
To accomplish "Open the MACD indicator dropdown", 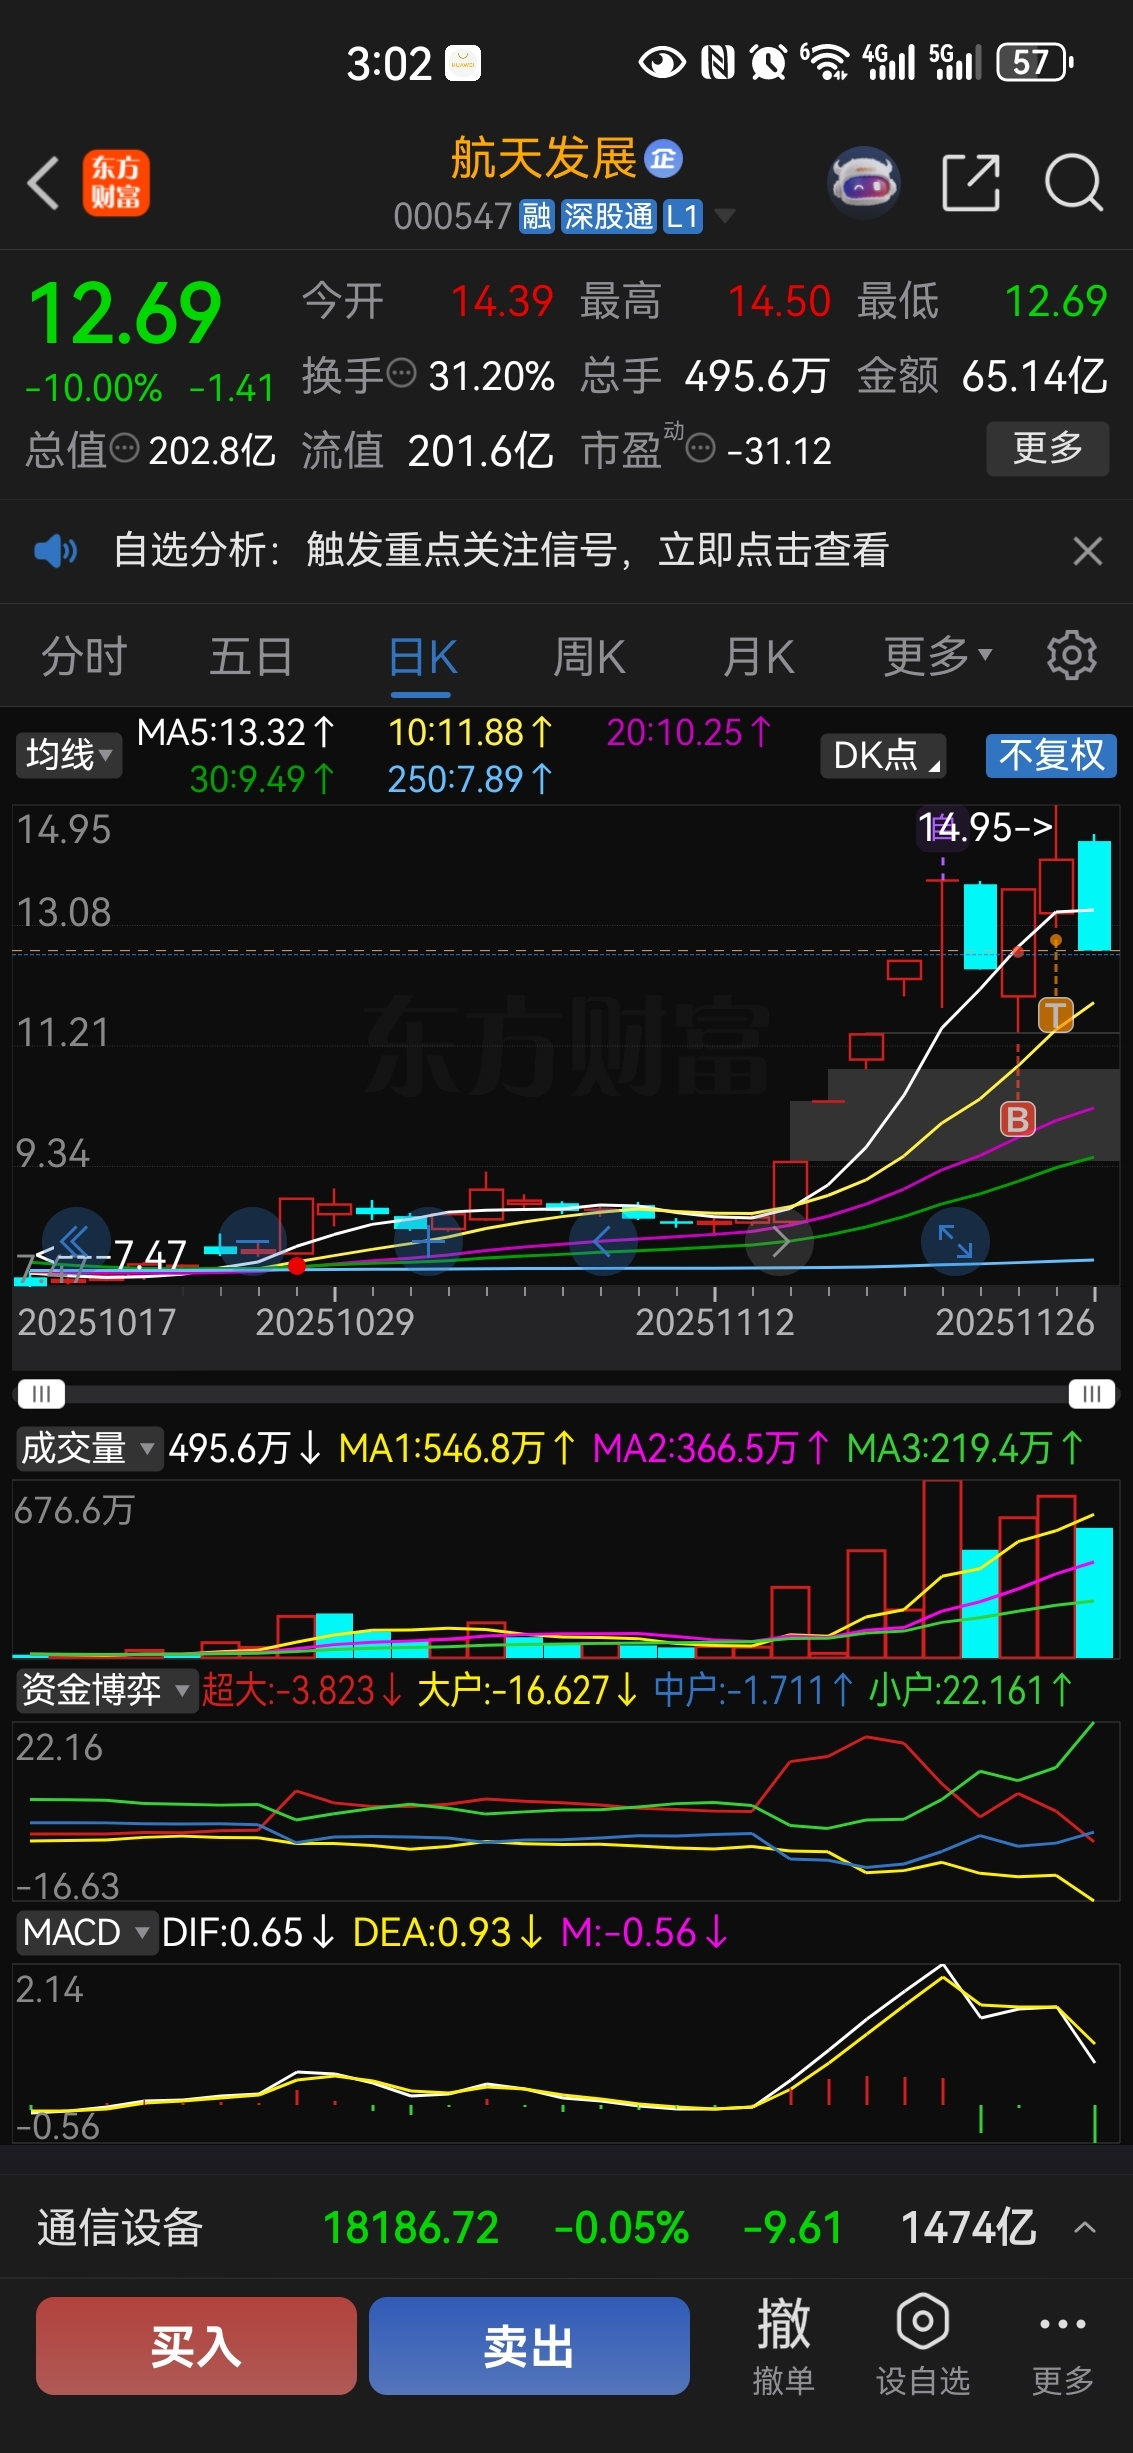I will click(x=86, y=1932).
